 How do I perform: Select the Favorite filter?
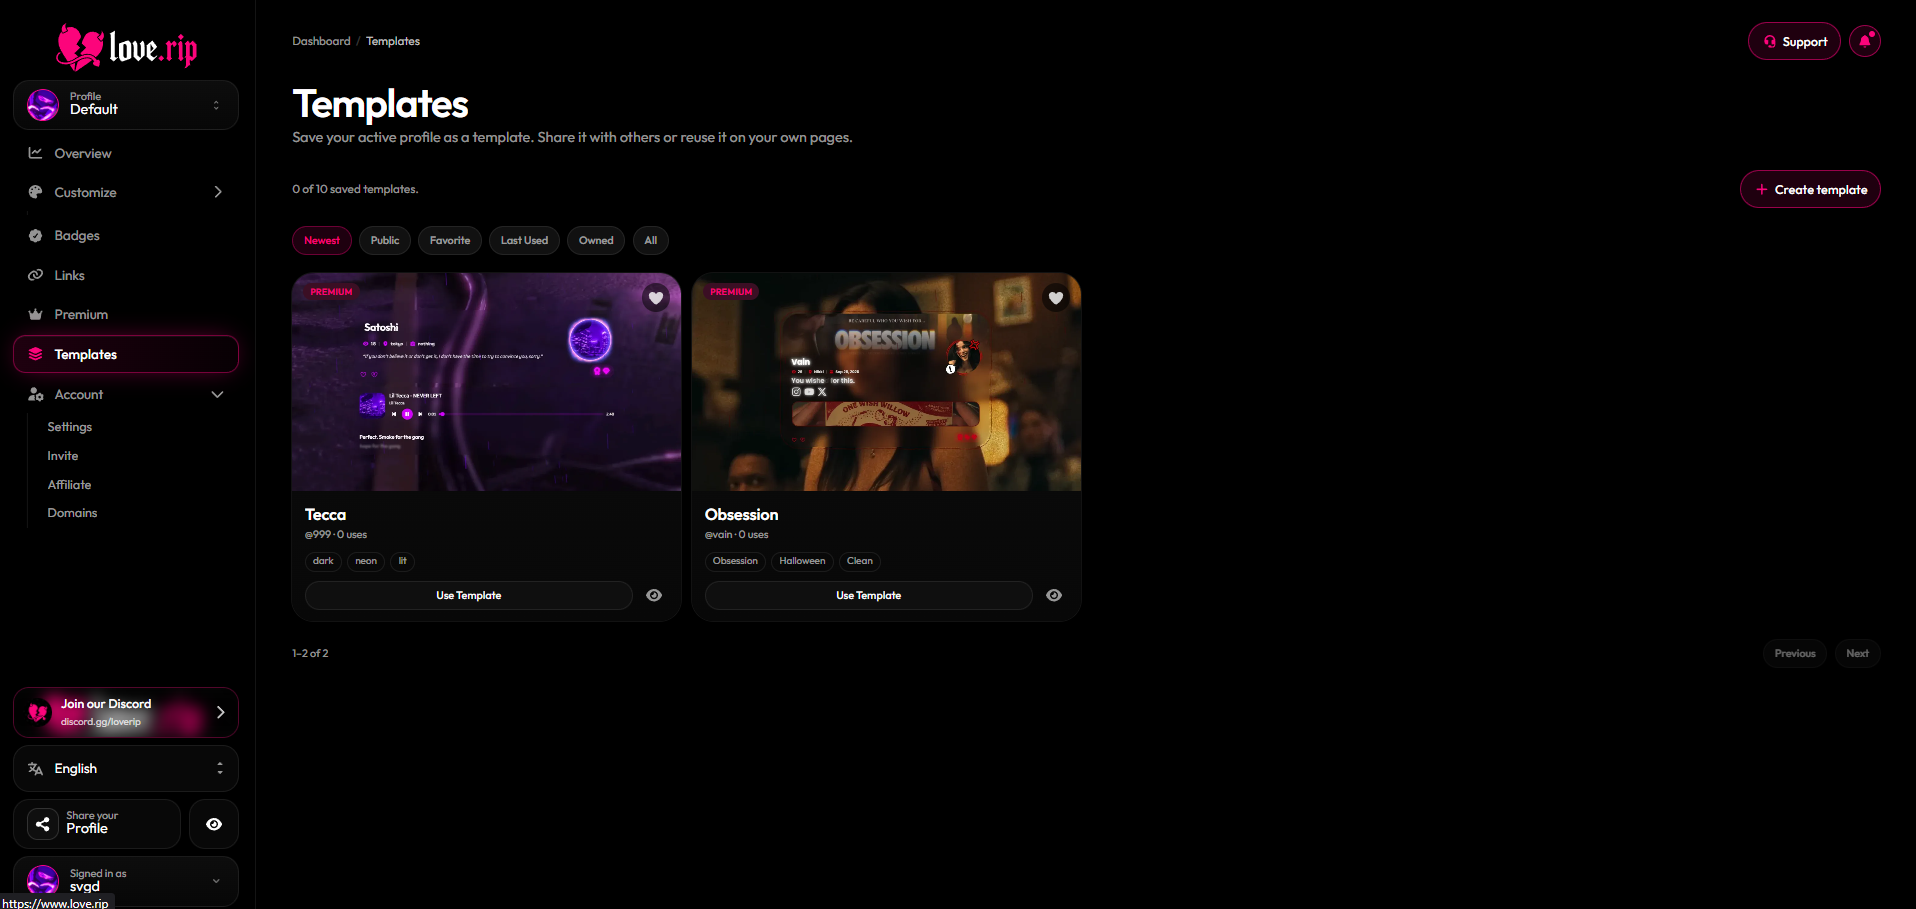[450, 240]
